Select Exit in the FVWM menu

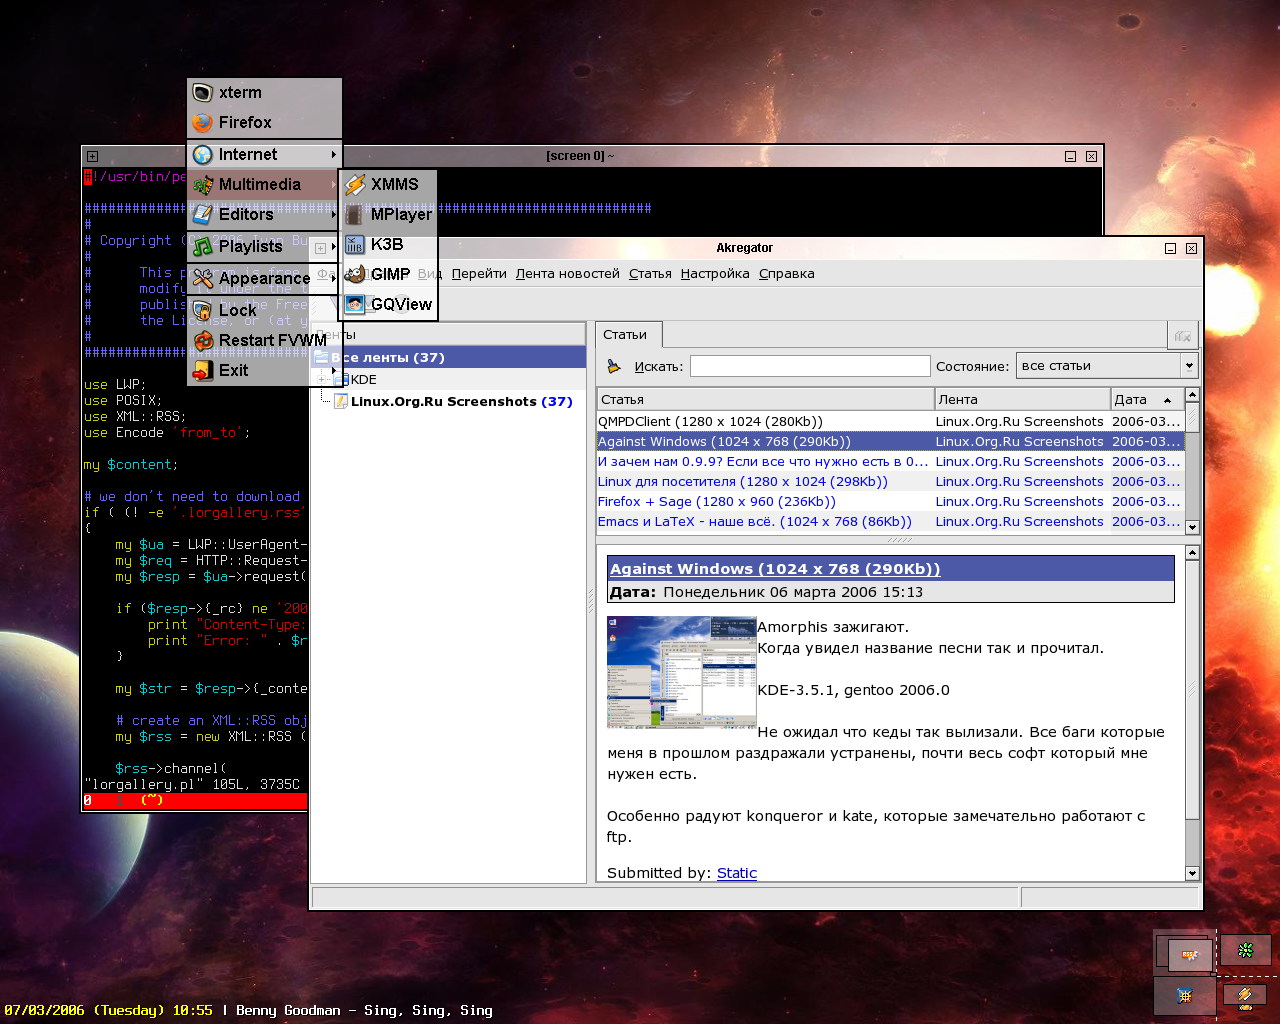click(264, 371)
